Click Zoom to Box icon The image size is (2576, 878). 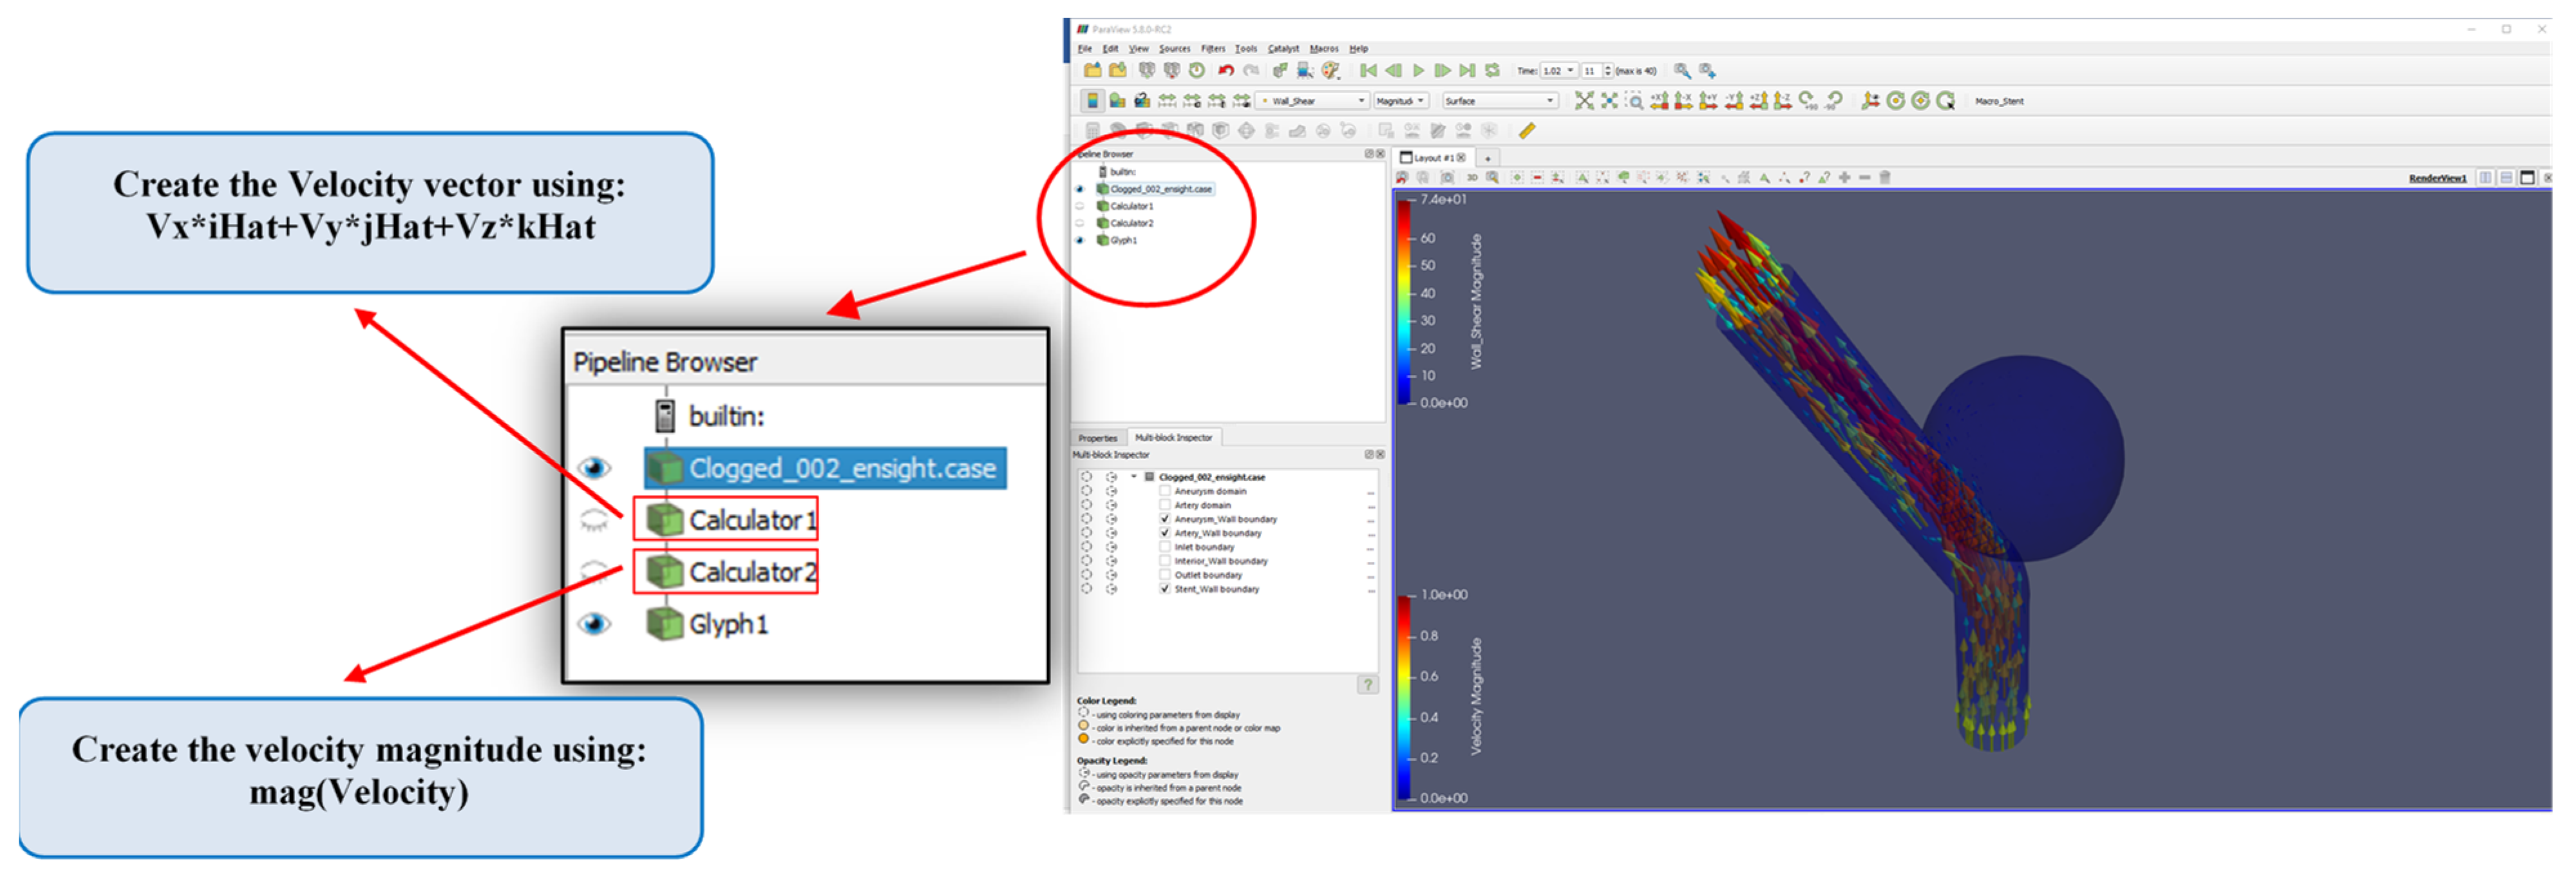click(1634, 101)
